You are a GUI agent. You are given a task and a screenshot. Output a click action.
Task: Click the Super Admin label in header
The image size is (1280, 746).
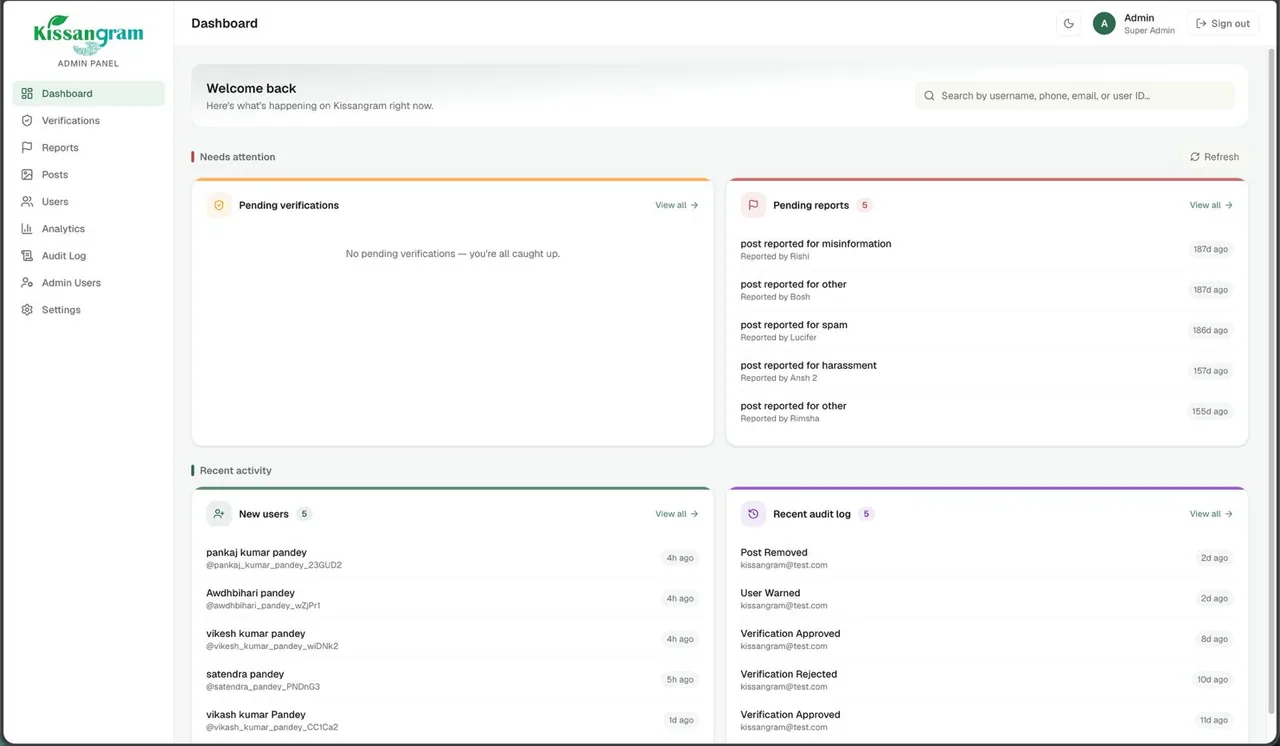1149,31
